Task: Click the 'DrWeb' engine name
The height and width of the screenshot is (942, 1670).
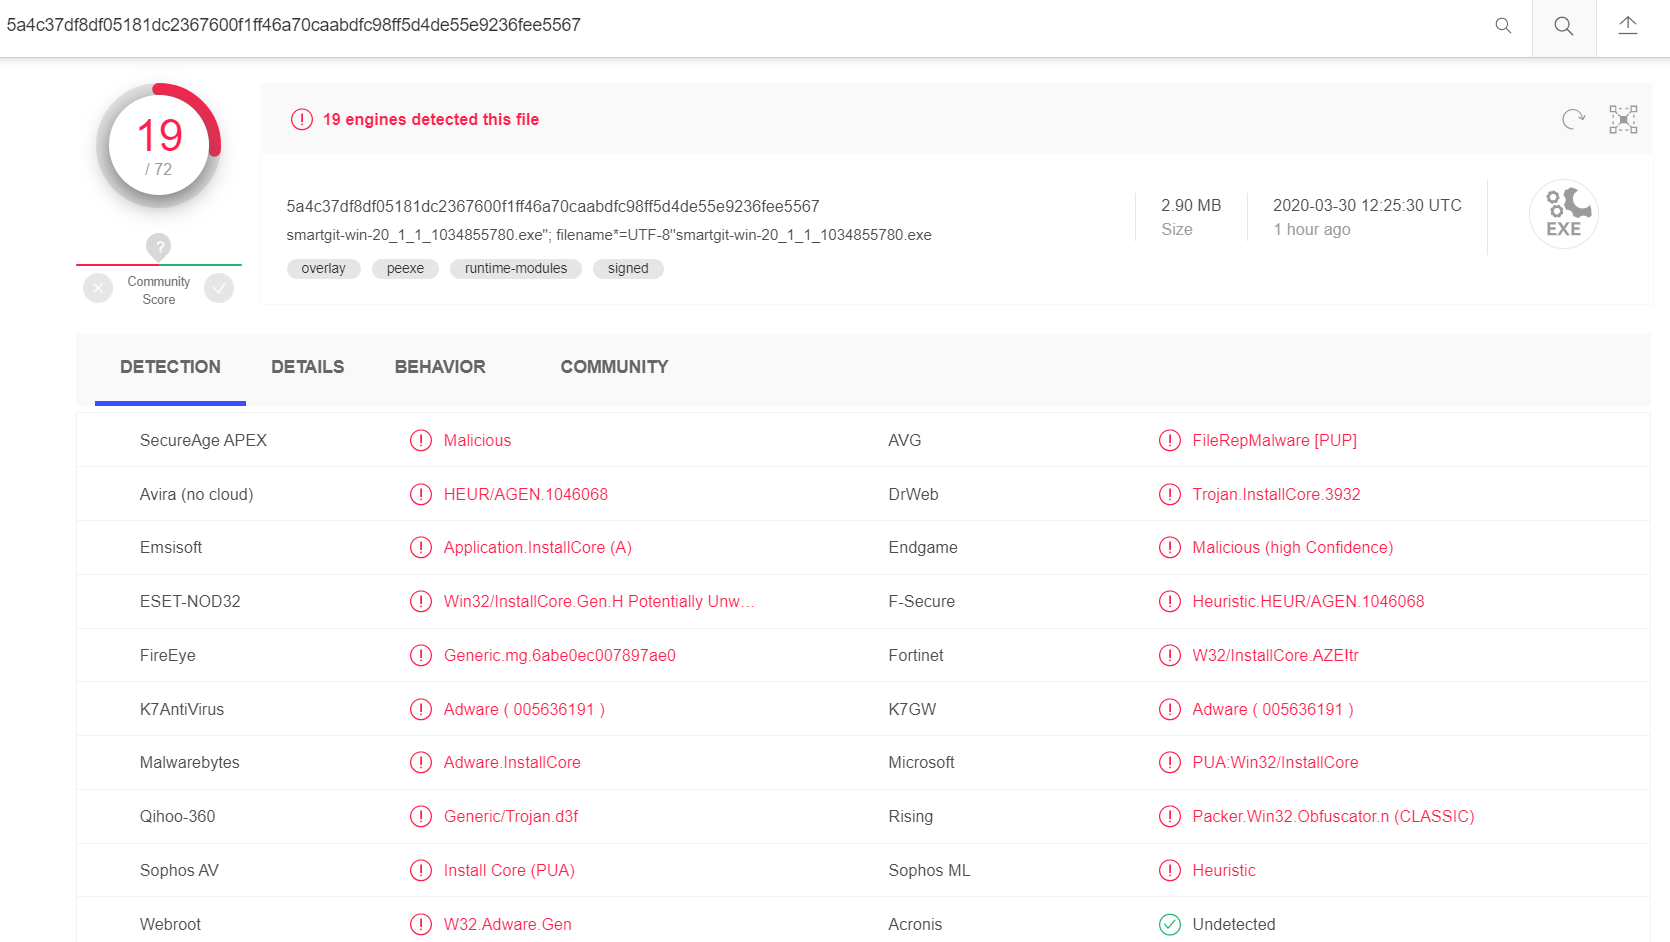Action: (x=913, y=494)
